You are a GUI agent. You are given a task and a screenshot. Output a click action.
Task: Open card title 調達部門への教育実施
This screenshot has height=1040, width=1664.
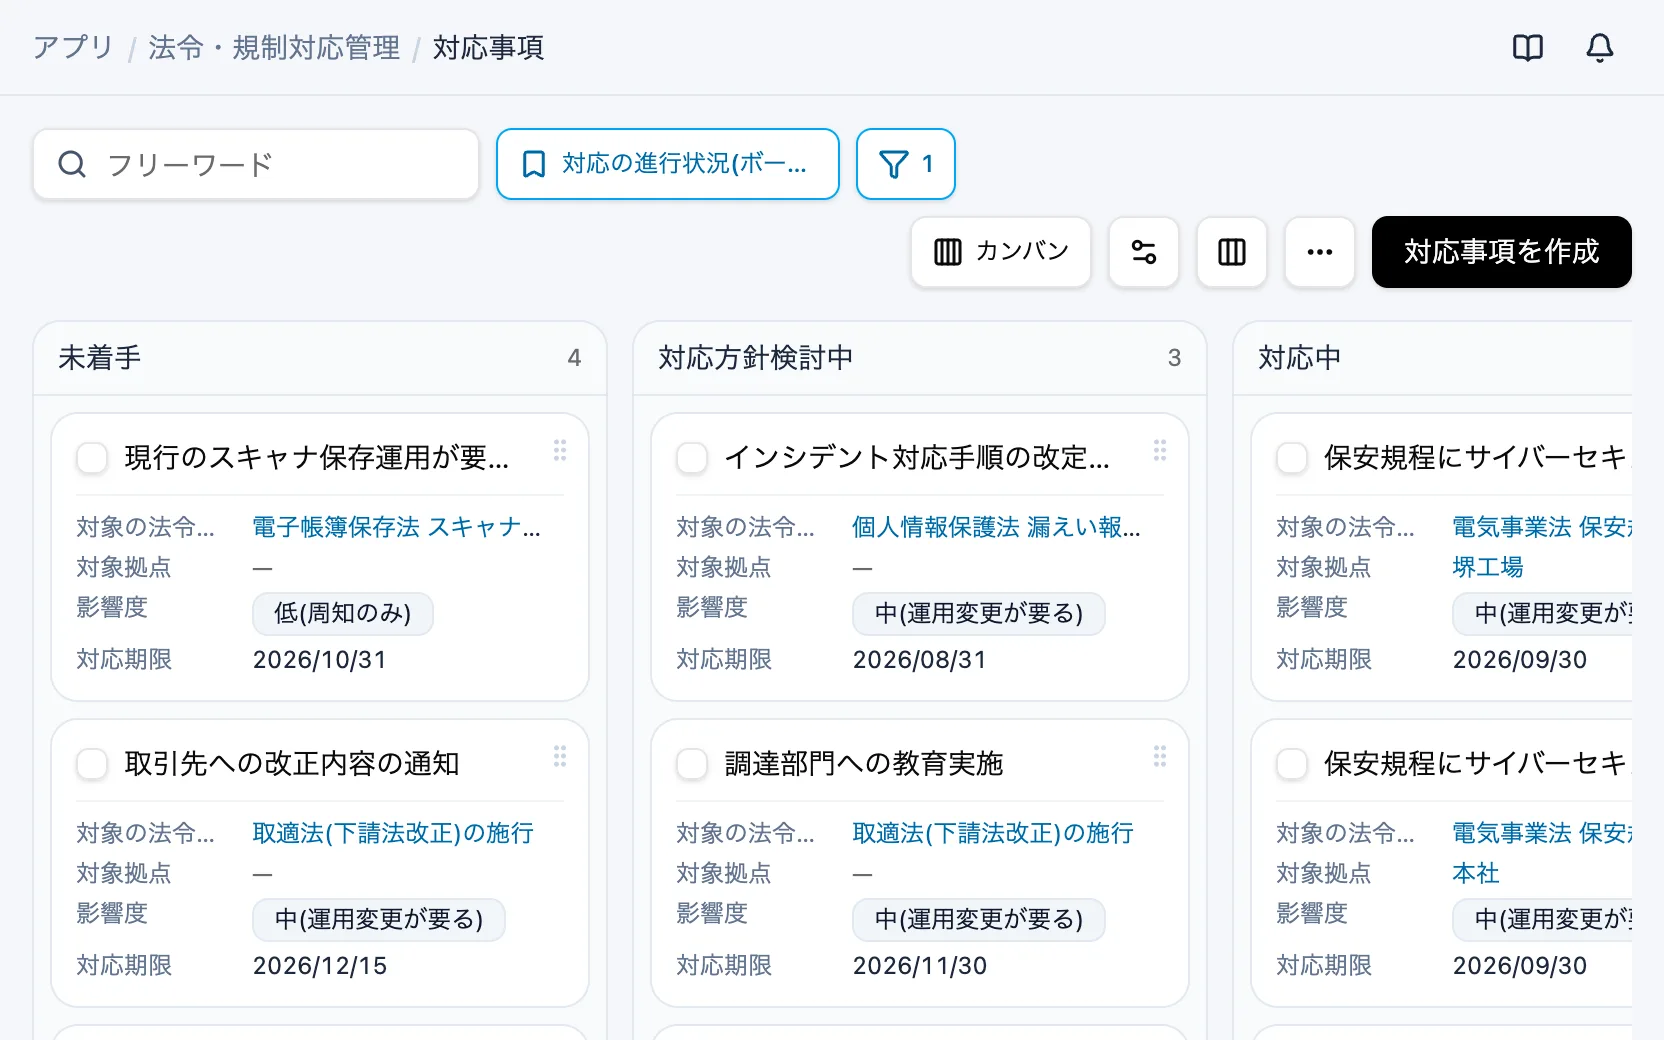(x=863, y=764)
